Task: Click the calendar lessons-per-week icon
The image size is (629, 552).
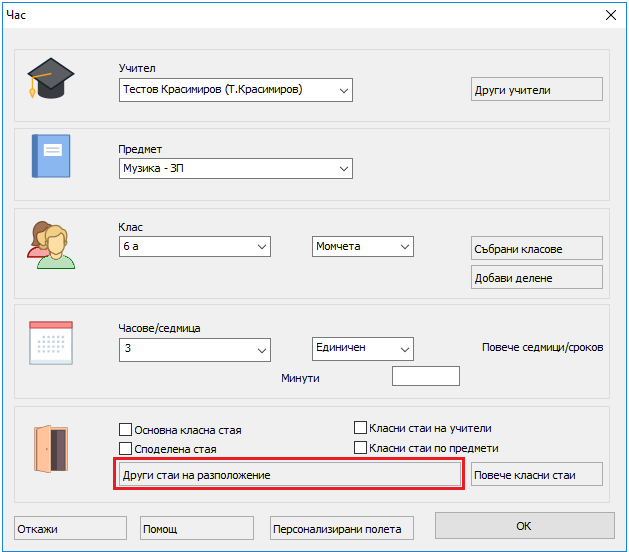Action: coord(51,343)
